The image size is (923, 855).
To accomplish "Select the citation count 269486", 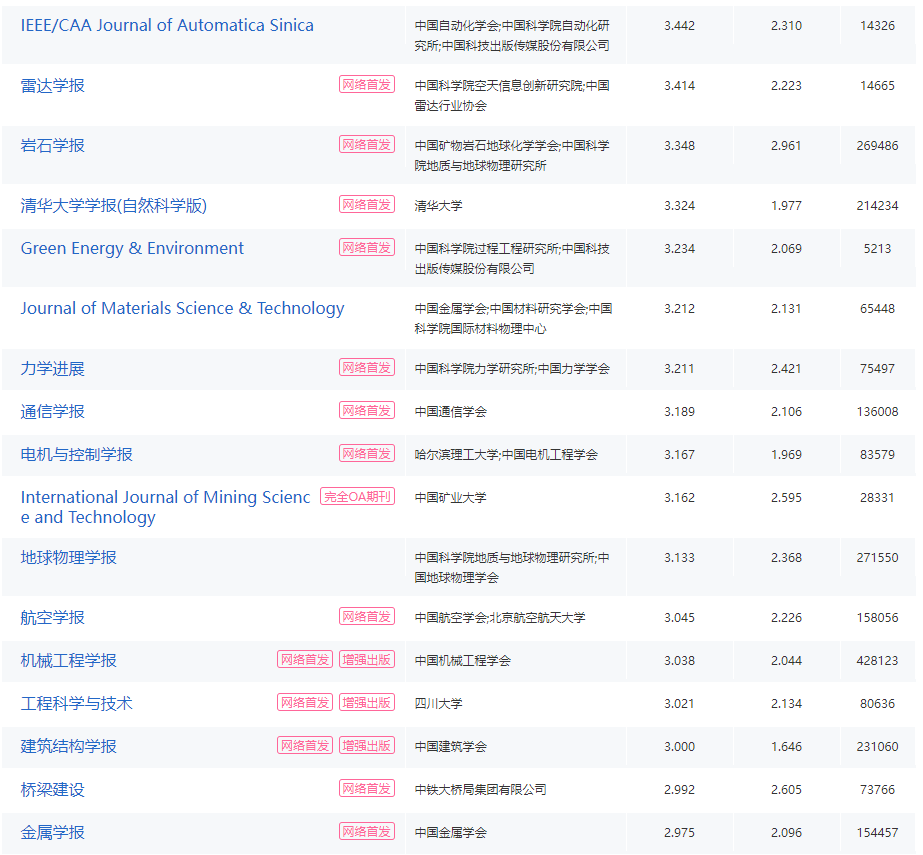I will point(877,146).
